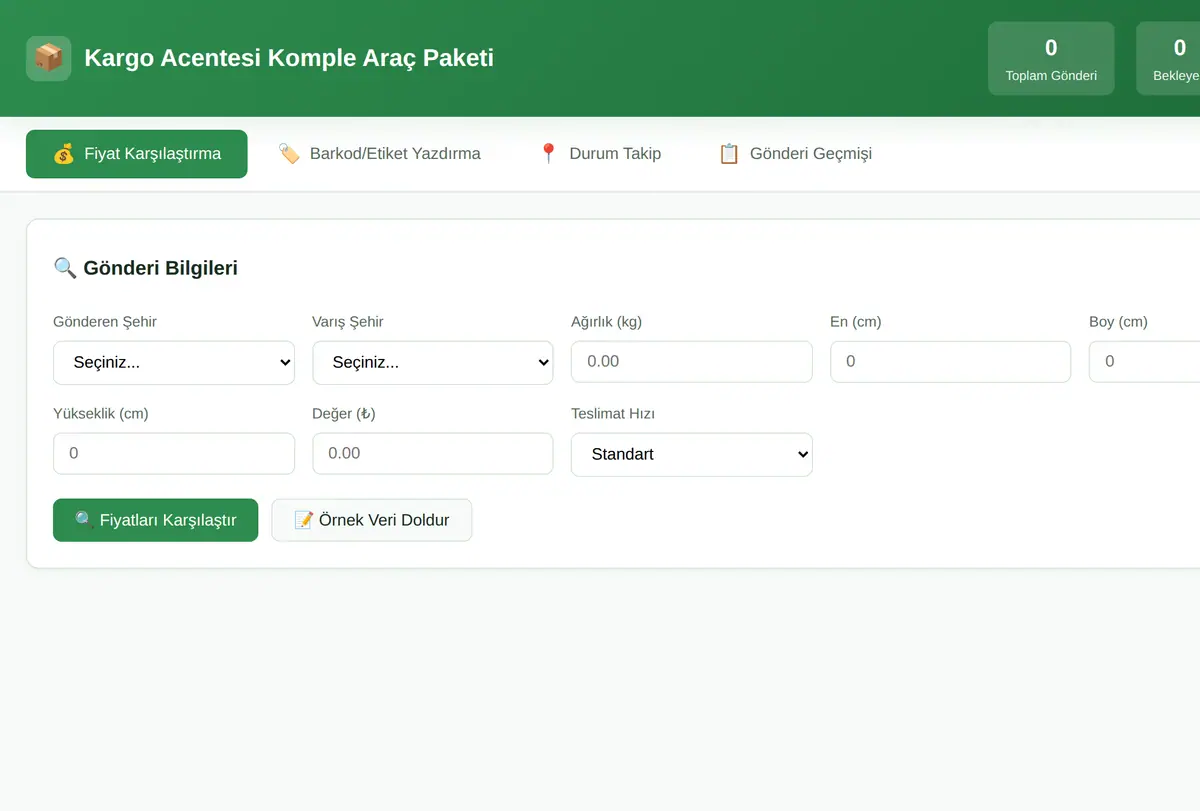This screenshot has width=1200, height=811.
Task: Click the Ağırlık (kg) label text
Action: (606, 322)
